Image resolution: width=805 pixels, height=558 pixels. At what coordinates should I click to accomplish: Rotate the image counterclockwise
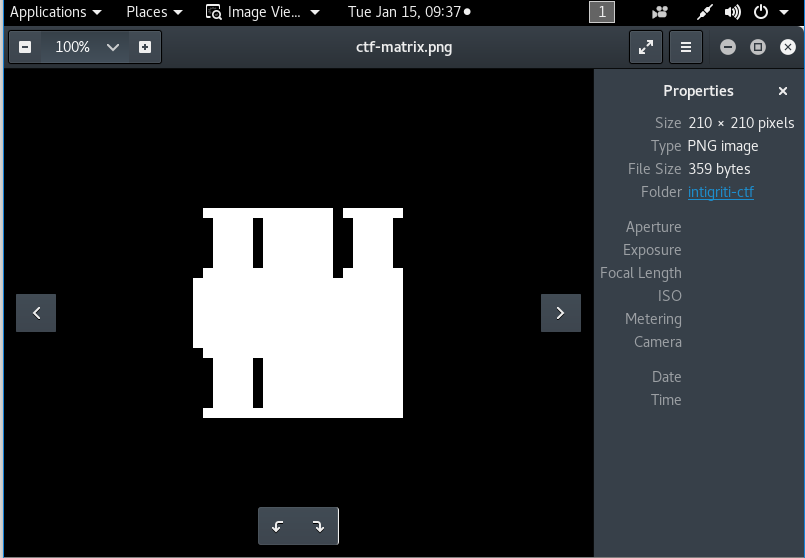278,526
